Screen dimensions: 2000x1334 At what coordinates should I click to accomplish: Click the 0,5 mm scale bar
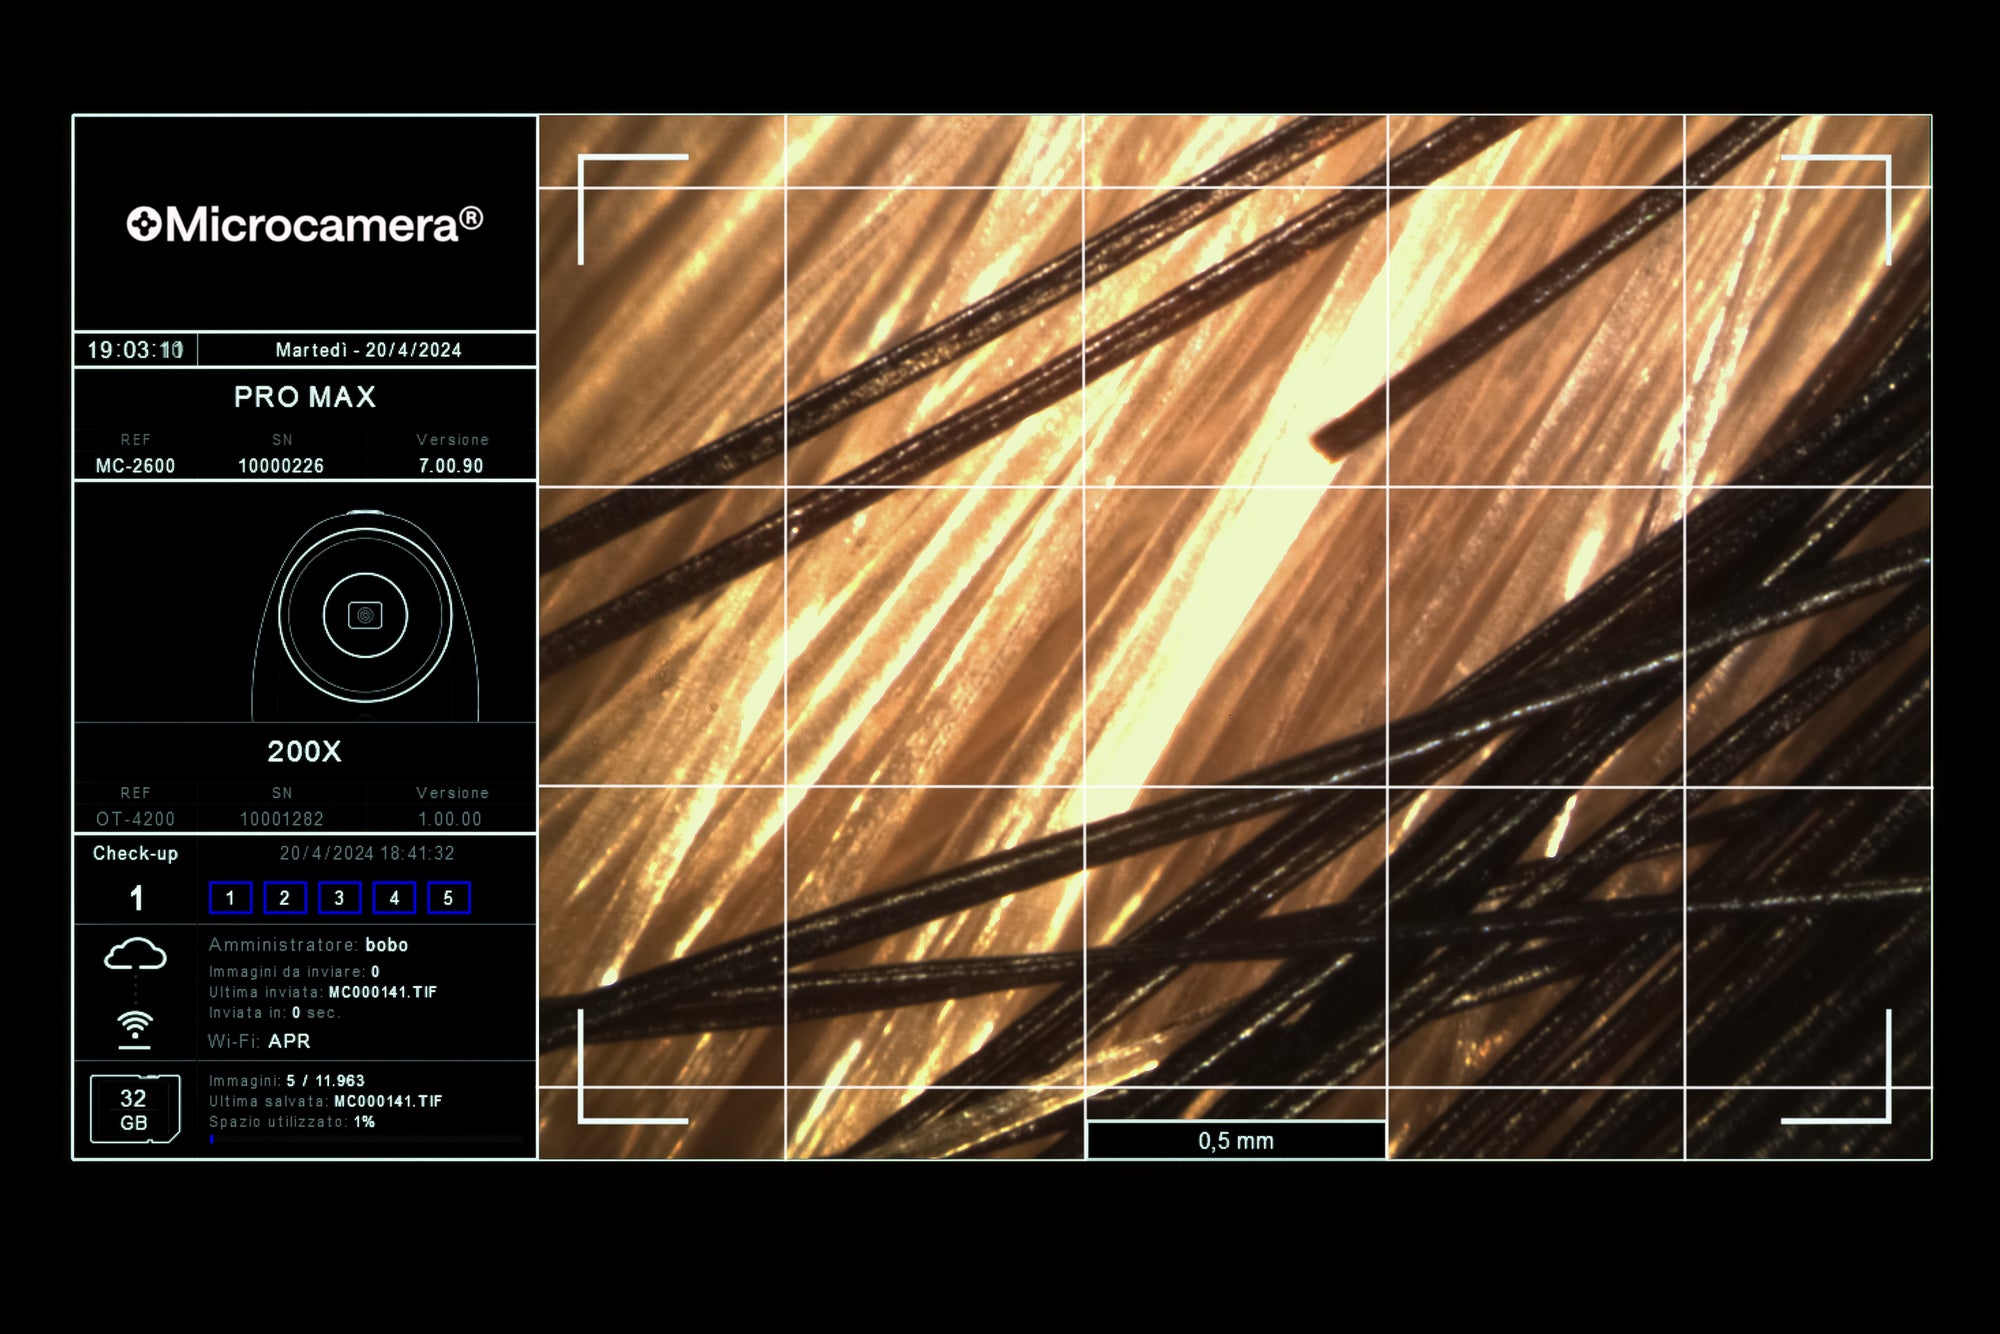[1236, 1141]
